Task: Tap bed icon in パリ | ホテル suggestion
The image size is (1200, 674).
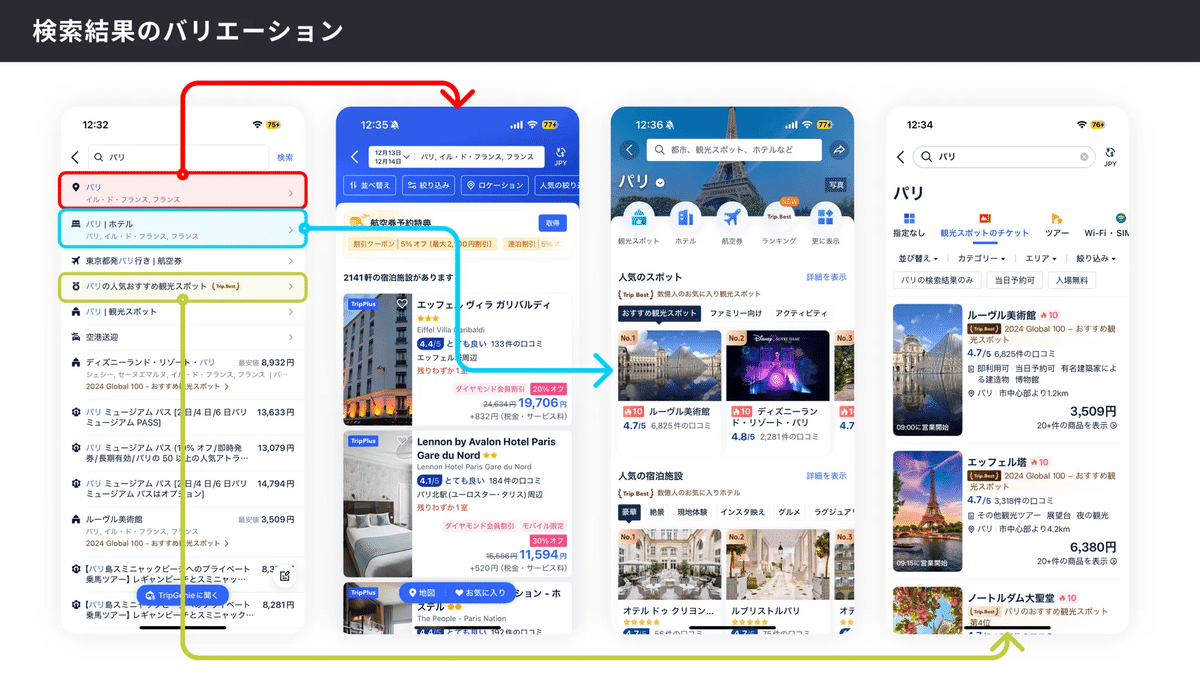Action: [76, 224]
